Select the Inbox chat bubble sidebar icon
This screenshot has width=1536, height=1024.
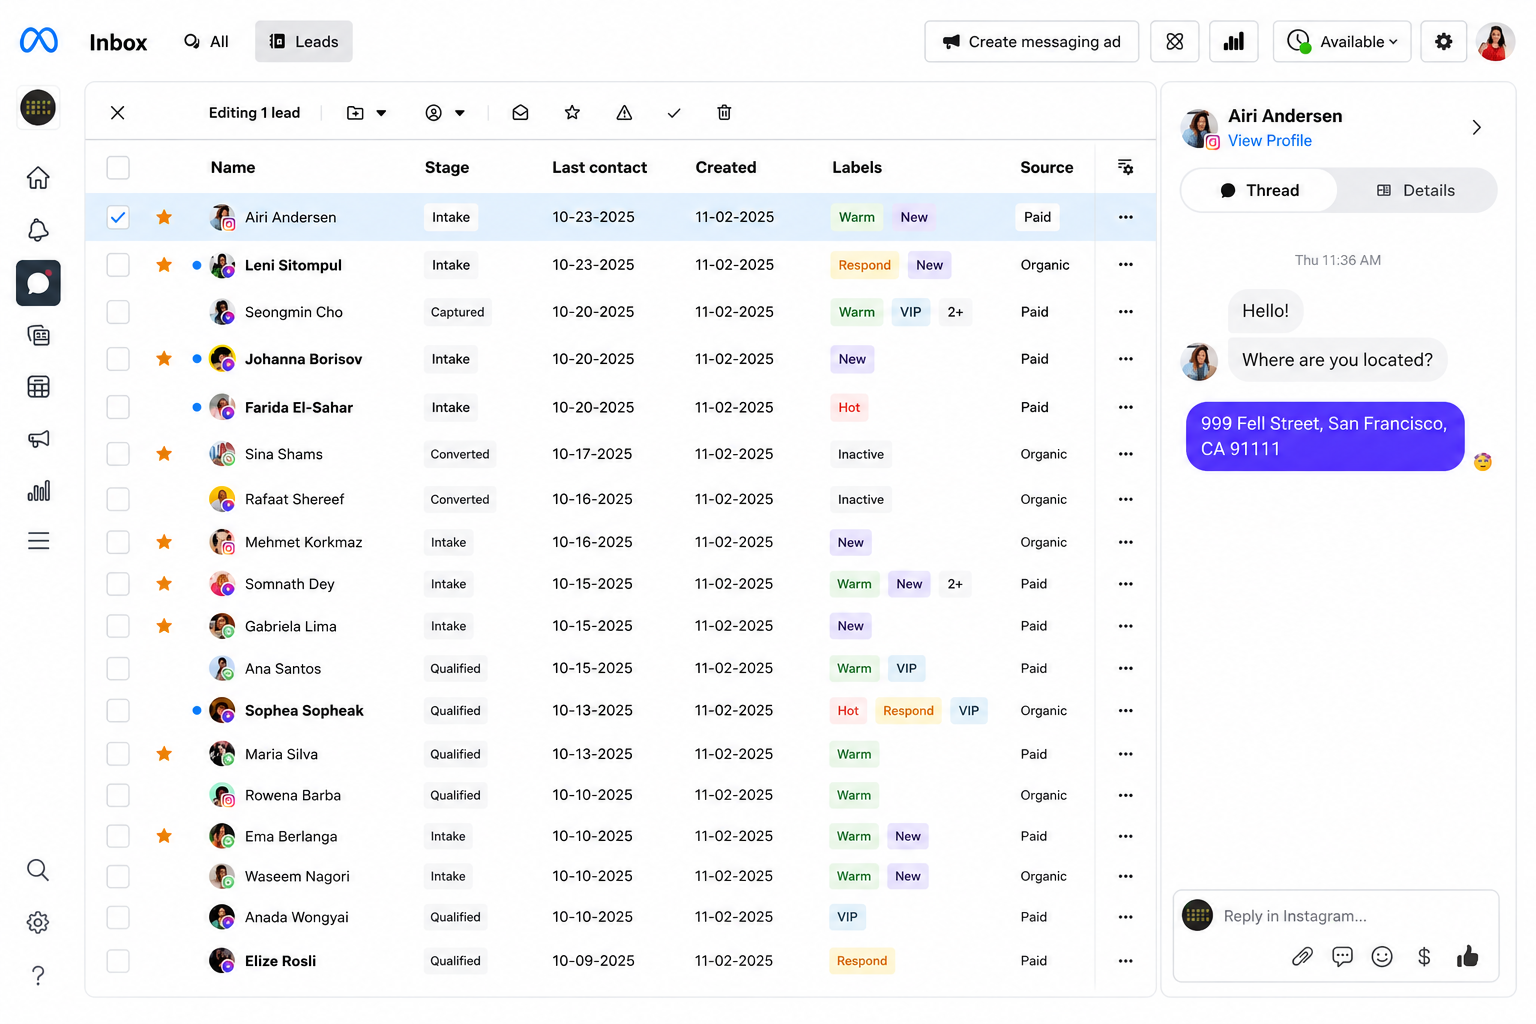pos(38,283)
